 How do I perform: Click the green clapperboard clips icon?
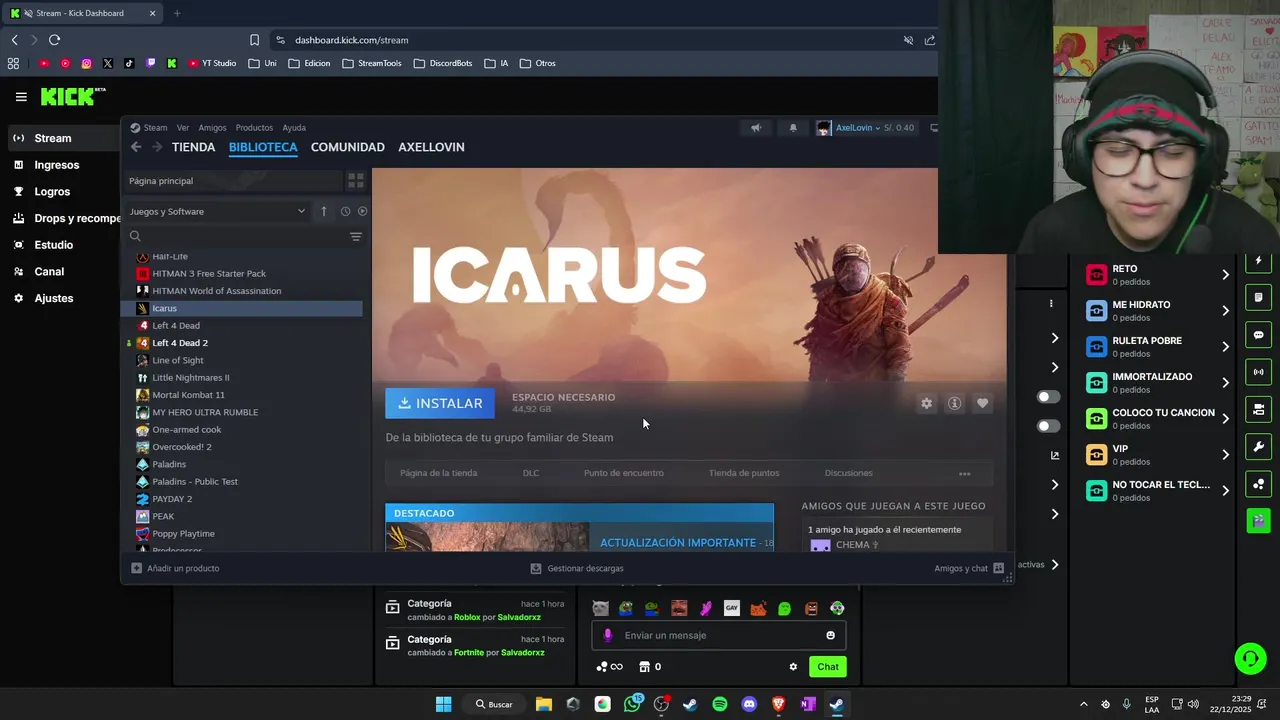point(1259,521)
